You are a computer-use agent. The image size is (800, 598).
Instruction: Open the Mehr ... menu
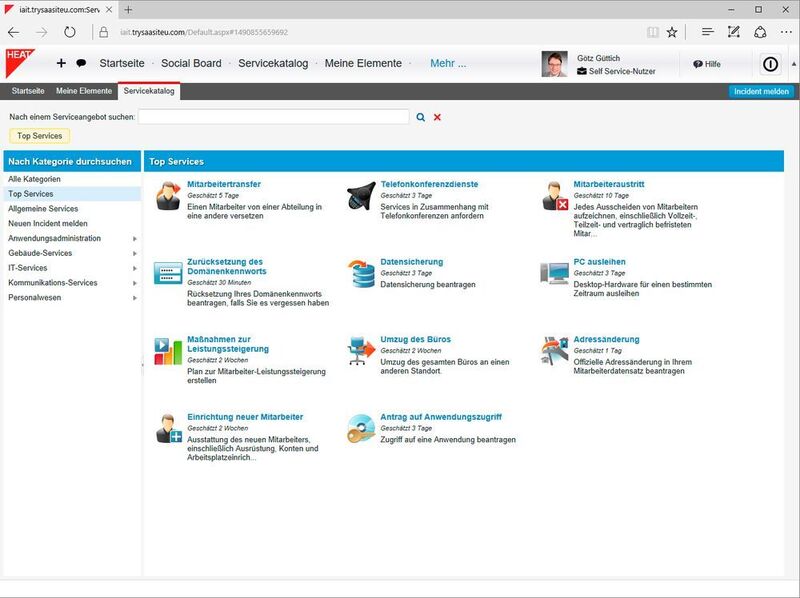tap(448, 63)
